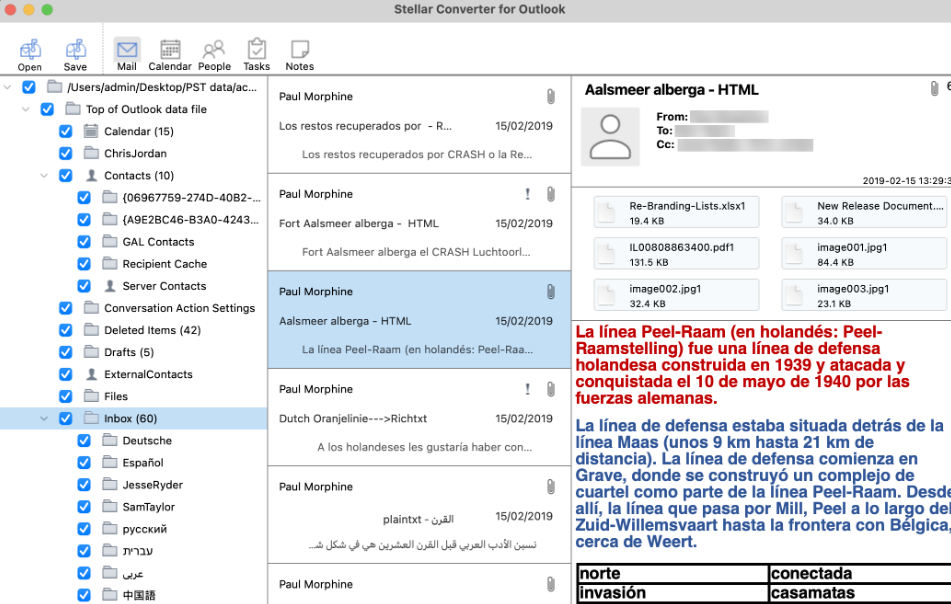This screenshot has height=604, width=951.
Task: Select the JesseRyder folder
Action: tap(152, 485)
